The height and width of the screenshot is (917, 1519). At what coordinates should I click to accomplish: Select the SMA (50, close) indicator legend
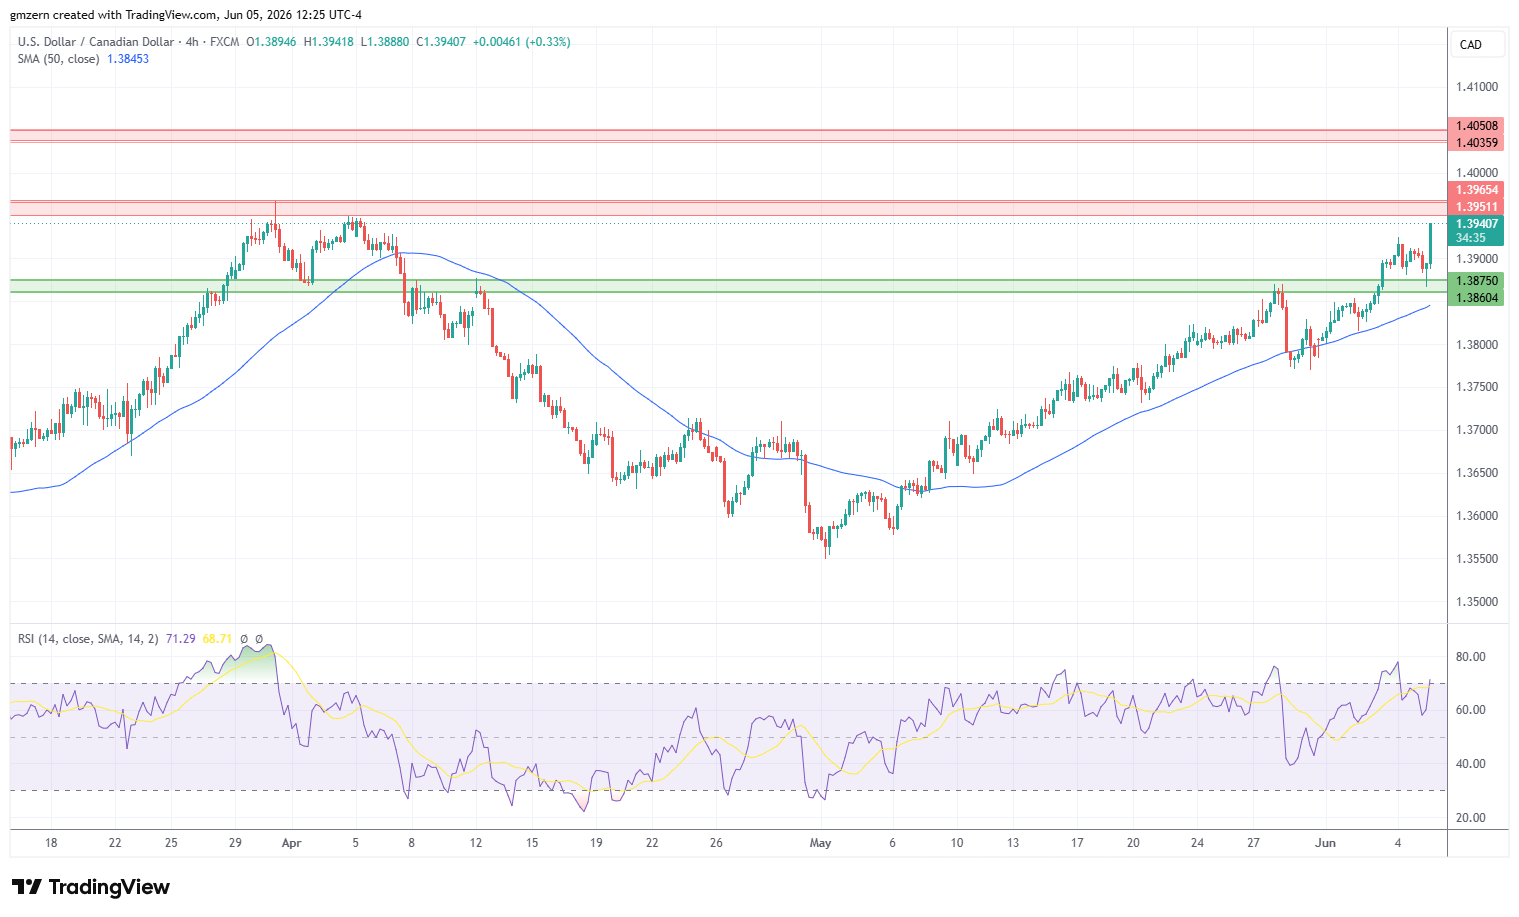pyautogui.click(x=58, y=59)
